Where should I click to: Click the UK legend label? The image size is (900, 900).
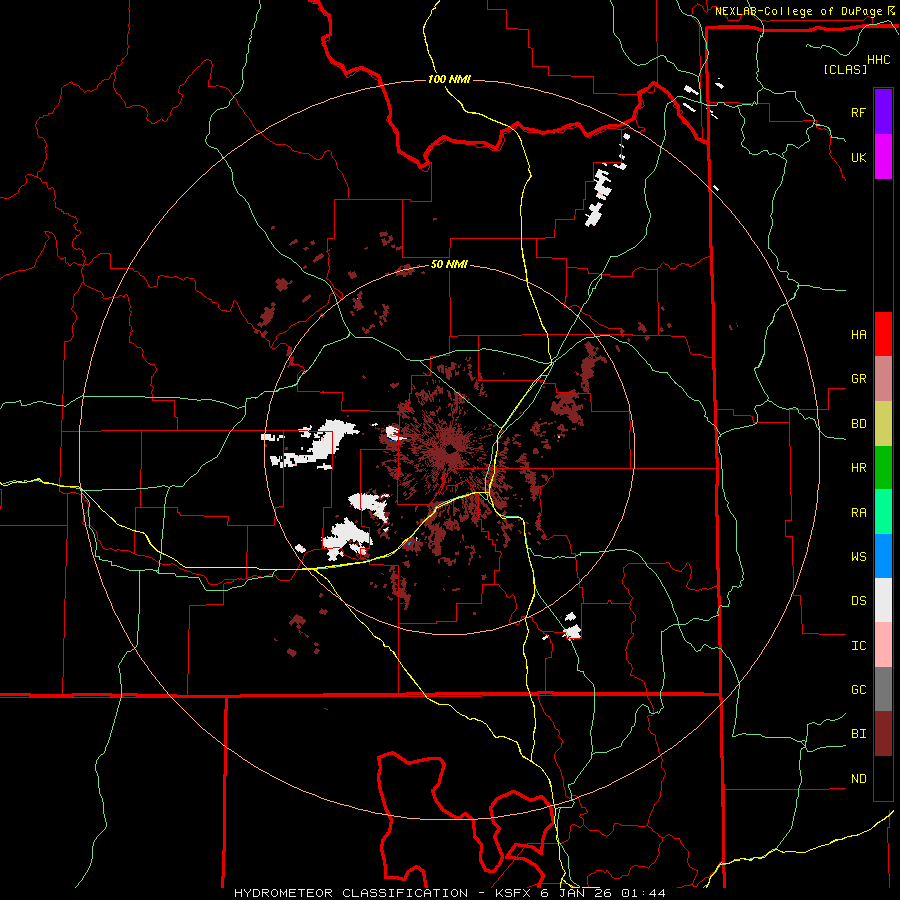[858, 157]
